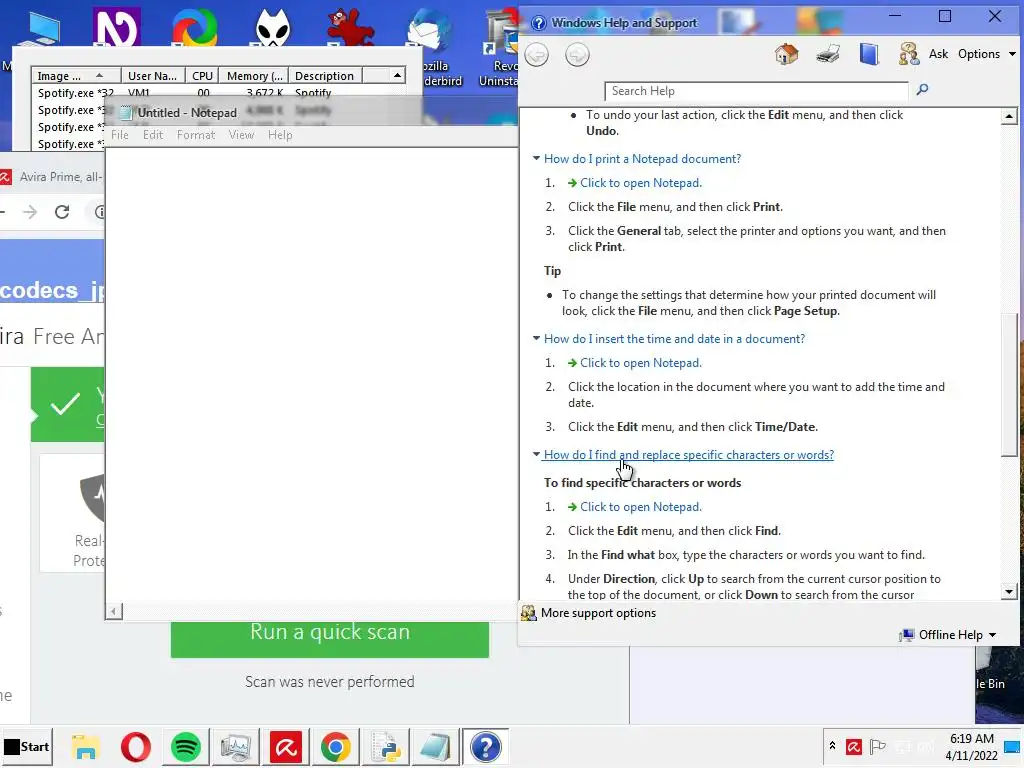This screenshot has width=1024, height=768.
Task: Open Spotify from the taskbar
Action: coord(185,746)
